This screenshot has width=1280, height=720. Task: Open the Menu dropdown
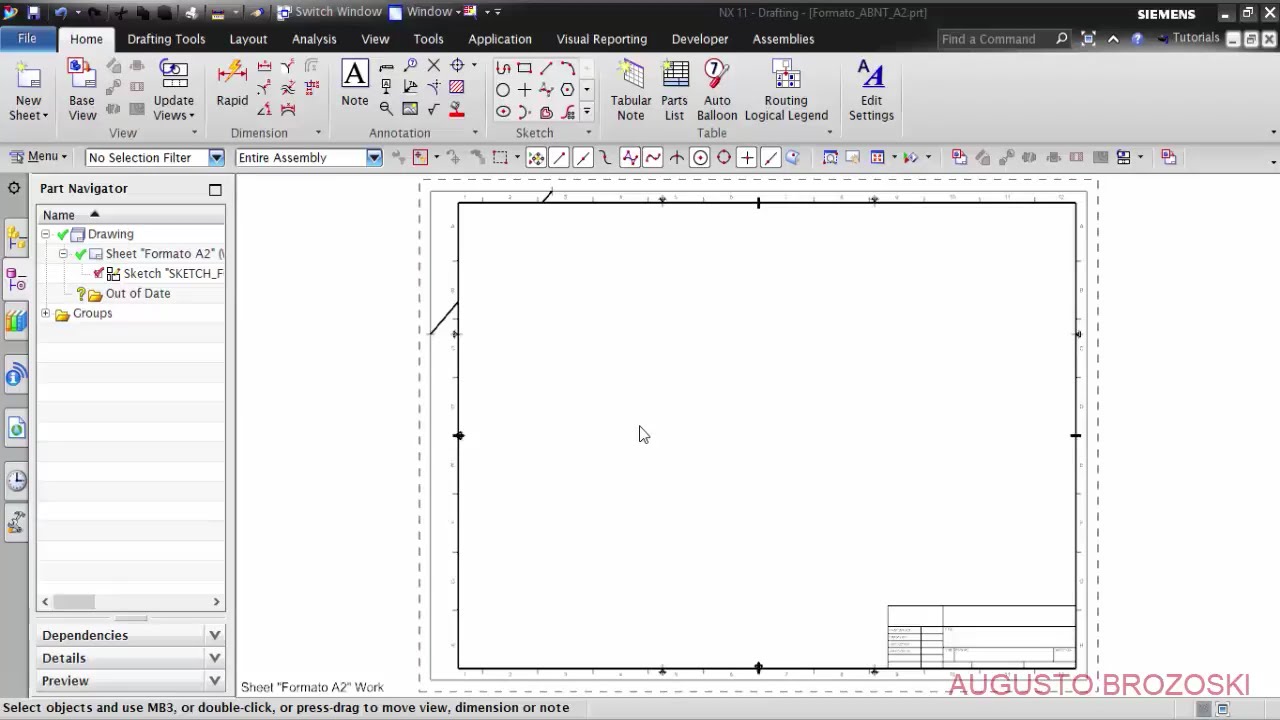[x=38, y=157]
